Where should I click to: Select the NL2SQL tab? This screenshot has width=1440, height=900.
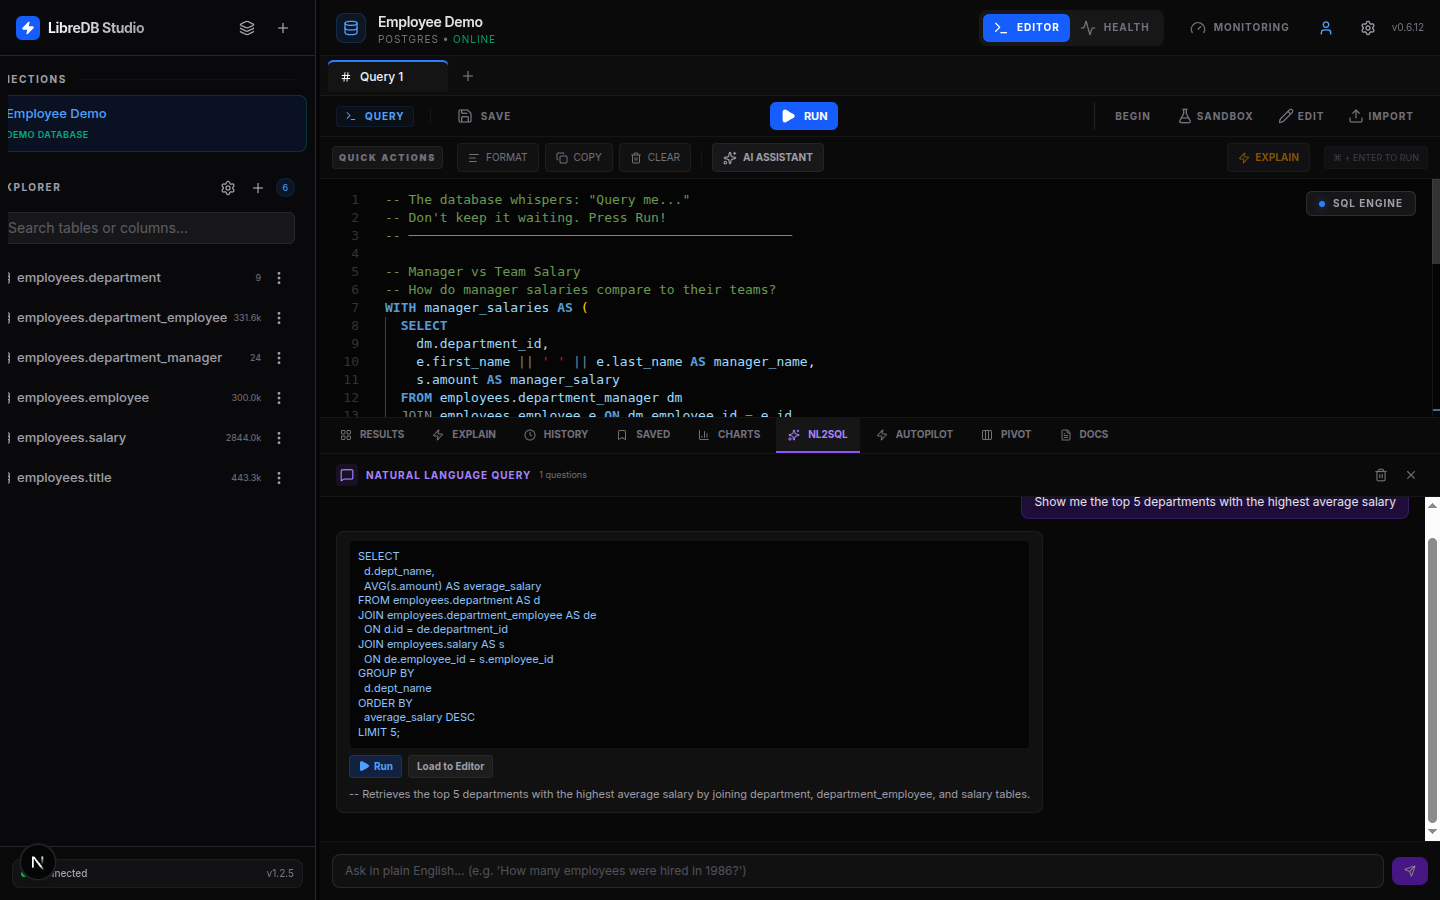[818, 435]
